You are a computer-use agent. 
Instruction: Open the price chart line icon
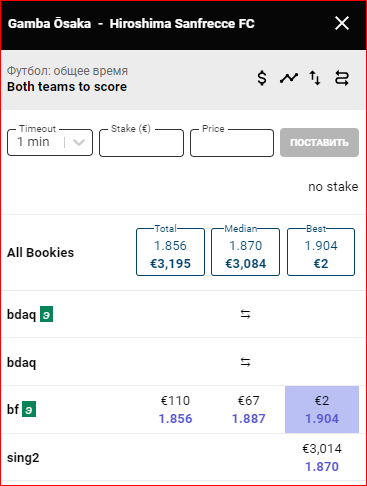tap(289, 78)
